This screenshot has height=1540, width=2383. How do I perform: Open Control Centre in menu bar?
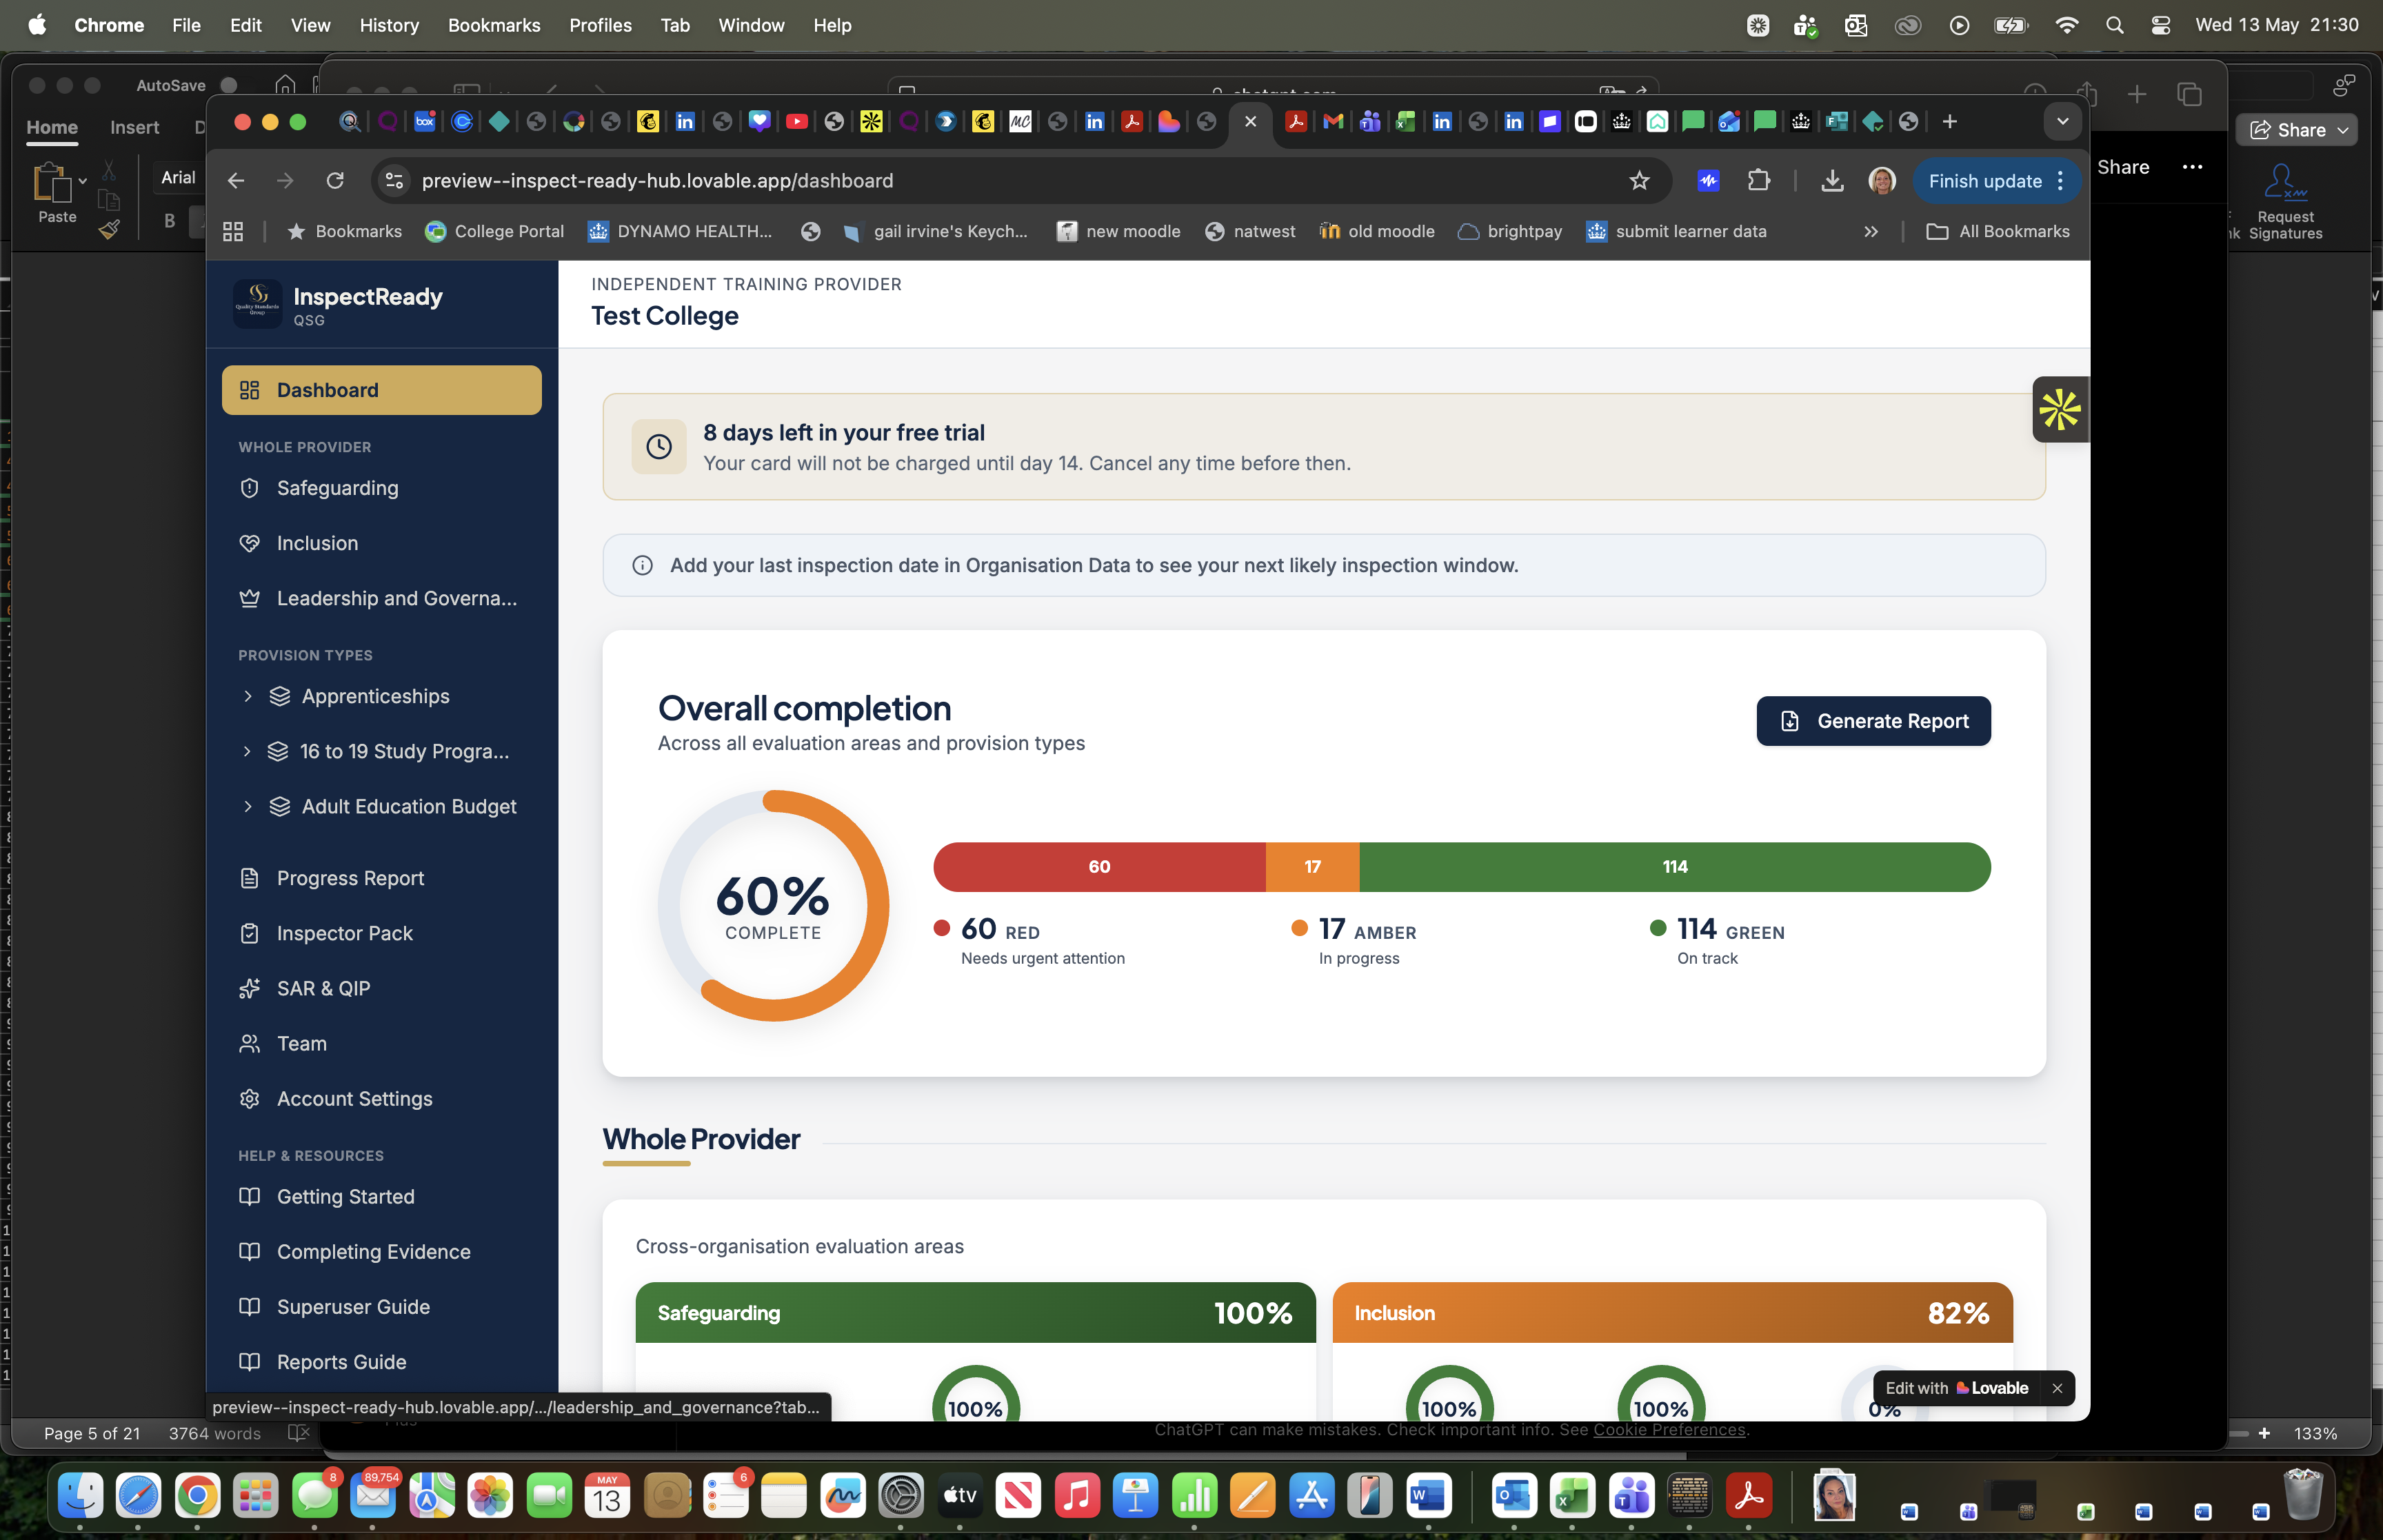(2160, 25)
